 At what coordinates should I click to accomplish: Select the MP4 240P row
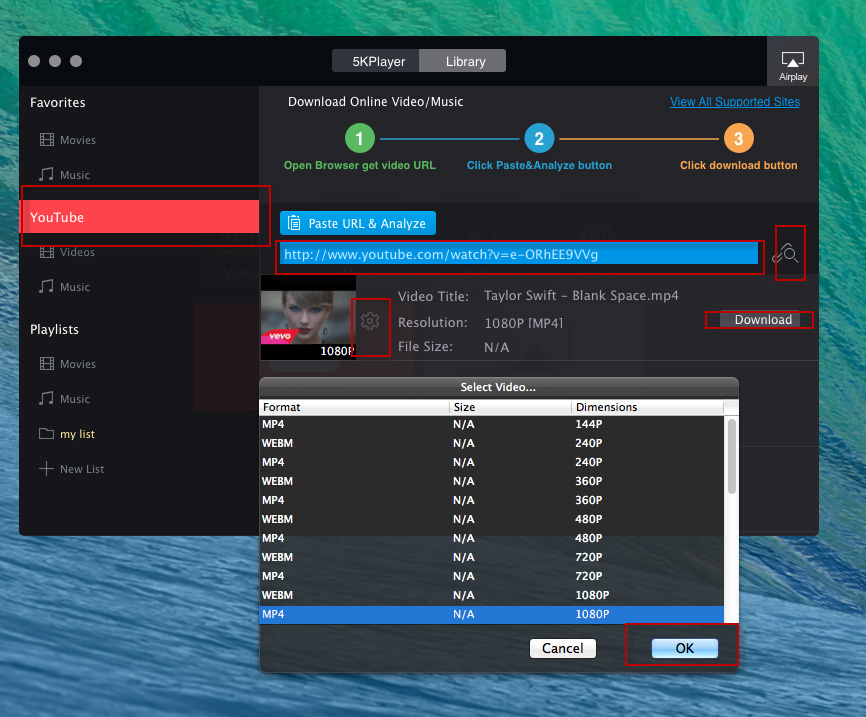492,462
